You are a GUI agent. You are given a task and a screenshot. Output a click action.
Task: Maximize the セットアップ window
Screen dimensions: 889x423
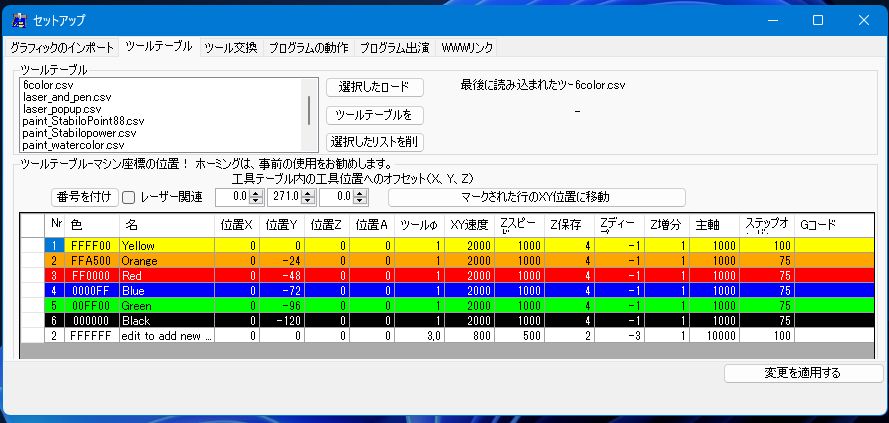tap(818, 20)
